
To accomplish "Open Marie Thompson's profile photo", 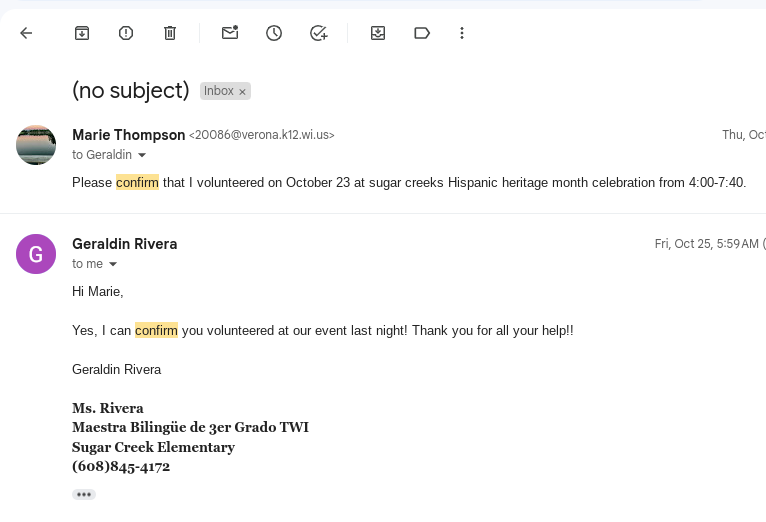I will pyautogui.click(x=36, y=145).
